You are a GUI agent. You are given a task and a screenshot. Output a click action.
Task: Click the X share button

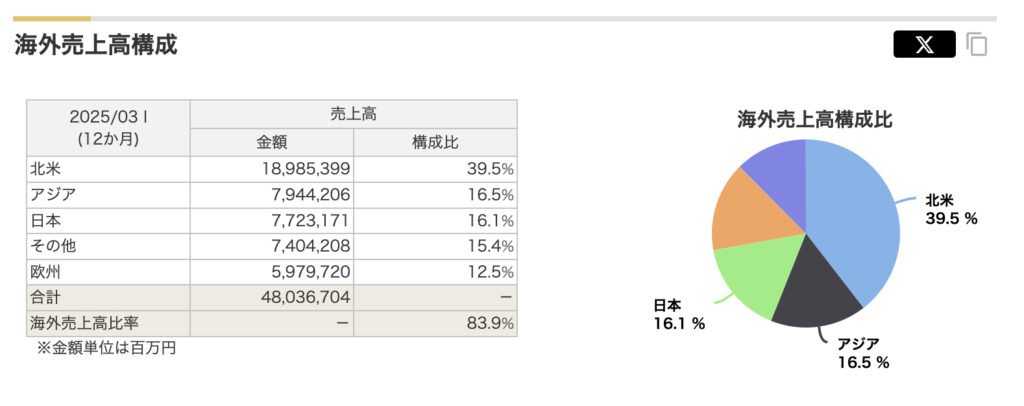(924, 45)
